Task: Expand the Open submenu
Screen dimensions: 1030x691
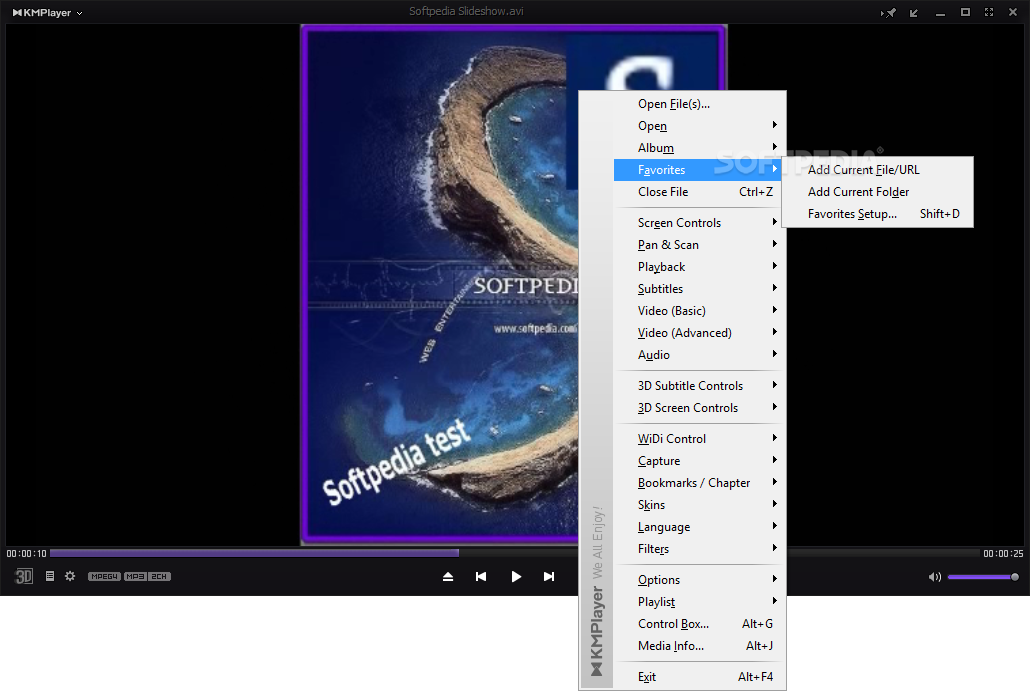Action: [x=700, y=125]
